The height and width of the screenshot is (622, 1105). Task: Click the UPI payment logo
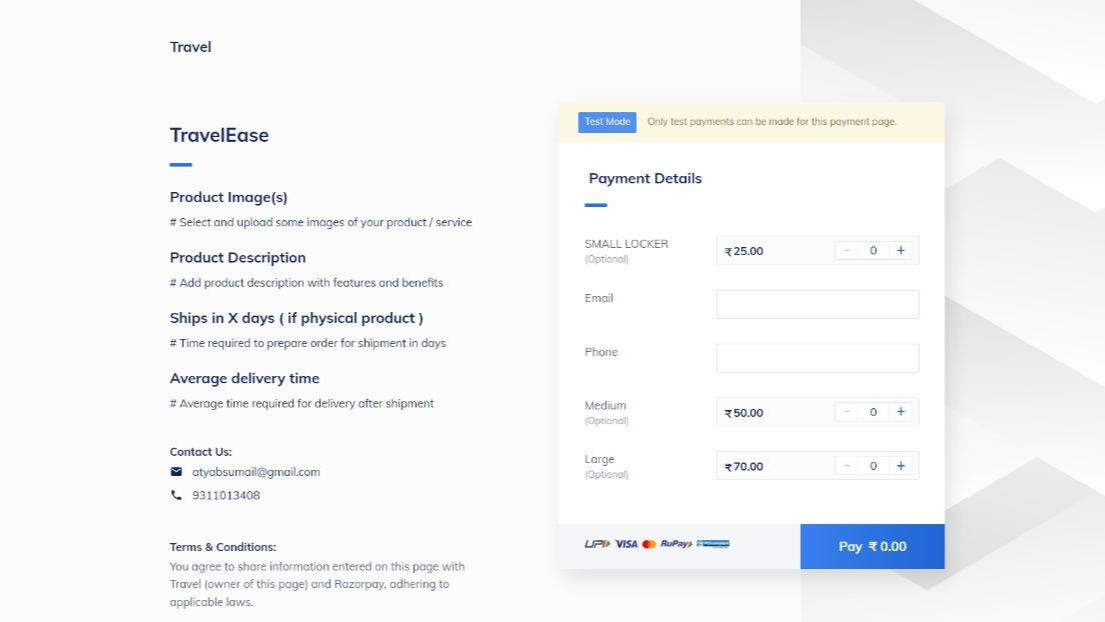tap(597, 544)
